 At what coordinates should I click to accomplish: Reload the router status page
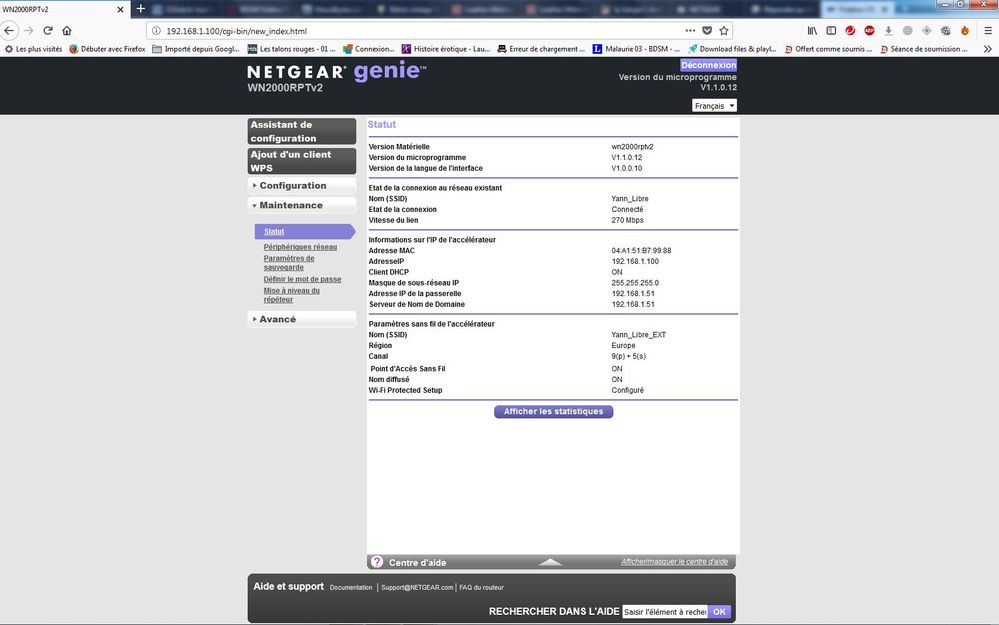point(47,31)
